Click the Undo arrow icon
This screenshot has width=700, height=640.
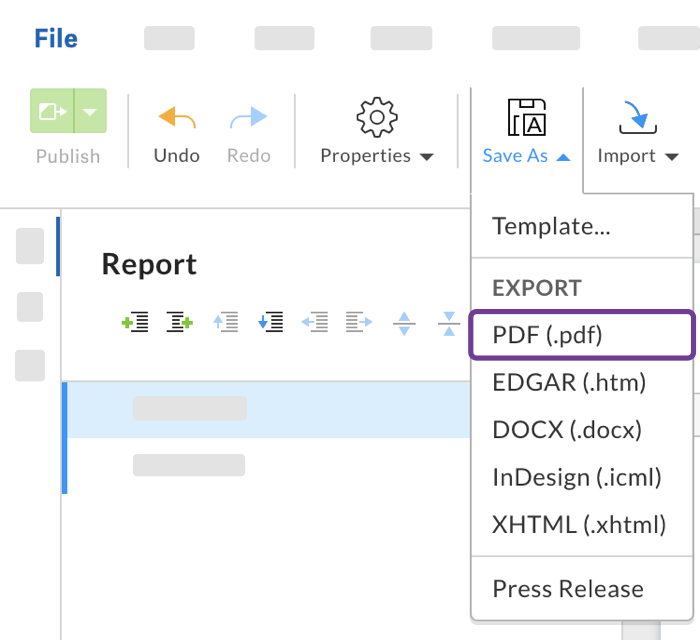pos(177,118)
